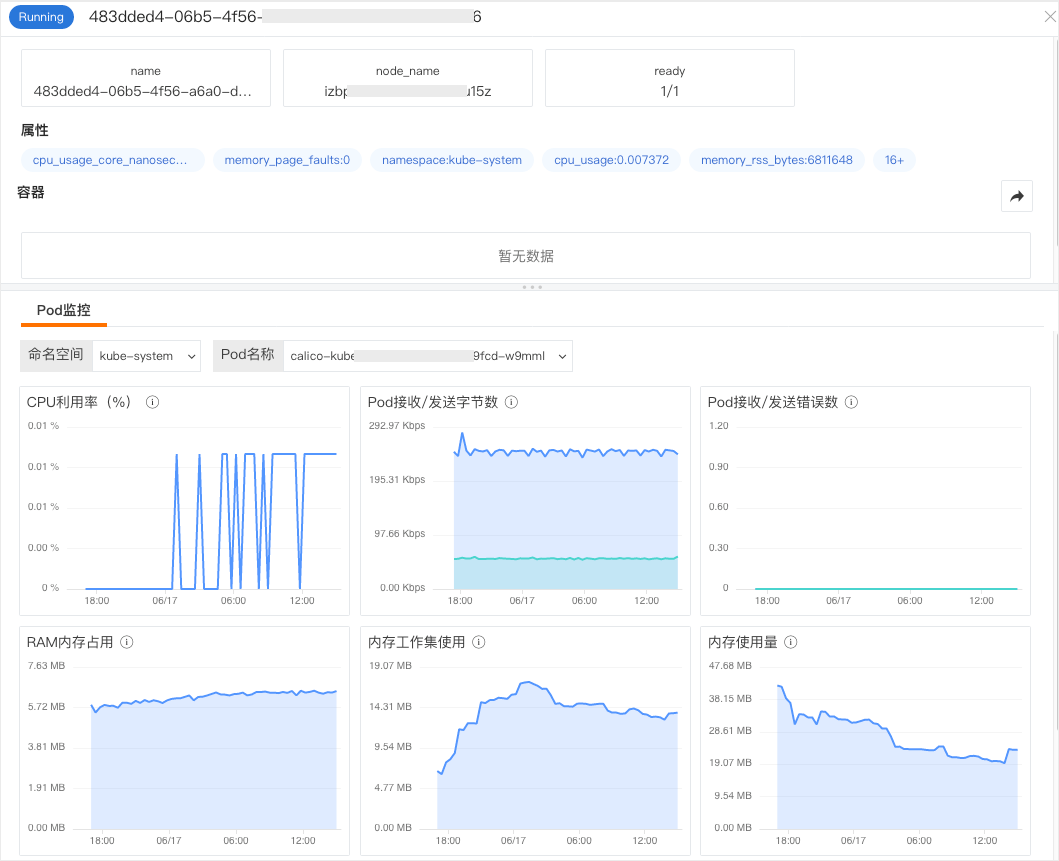
Task: Click the cpu_usage:0.007372 attribute tag
Action: click(611, 160)
